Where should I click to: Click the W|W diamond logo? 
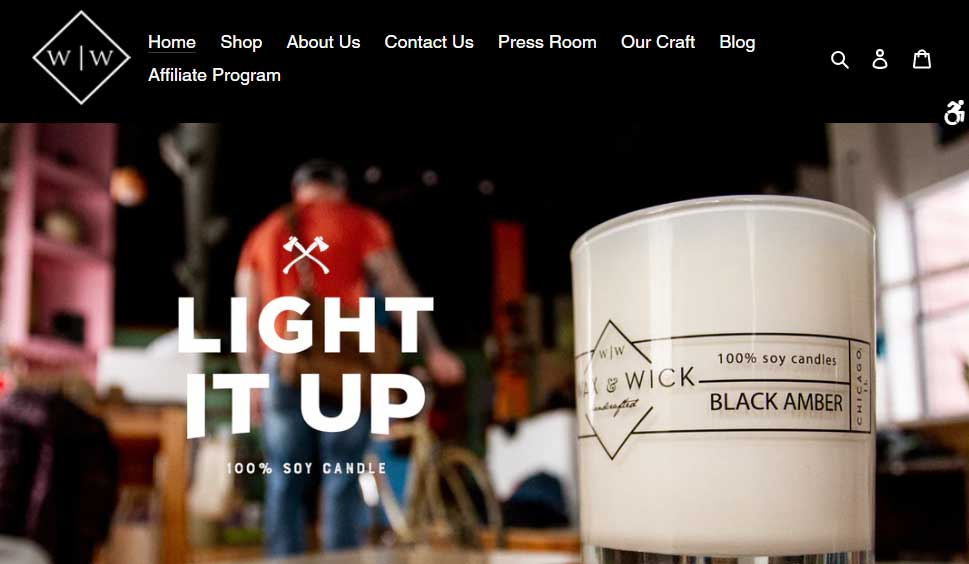[x=81, y=57]
